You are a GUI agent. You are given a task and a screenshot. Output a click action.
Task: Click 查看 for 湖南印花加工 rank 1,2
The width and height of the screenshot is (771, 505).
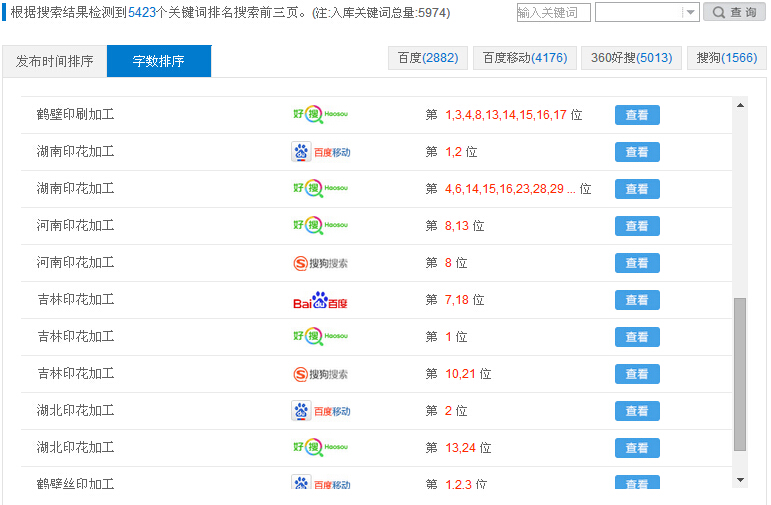(x=637, y=152)
